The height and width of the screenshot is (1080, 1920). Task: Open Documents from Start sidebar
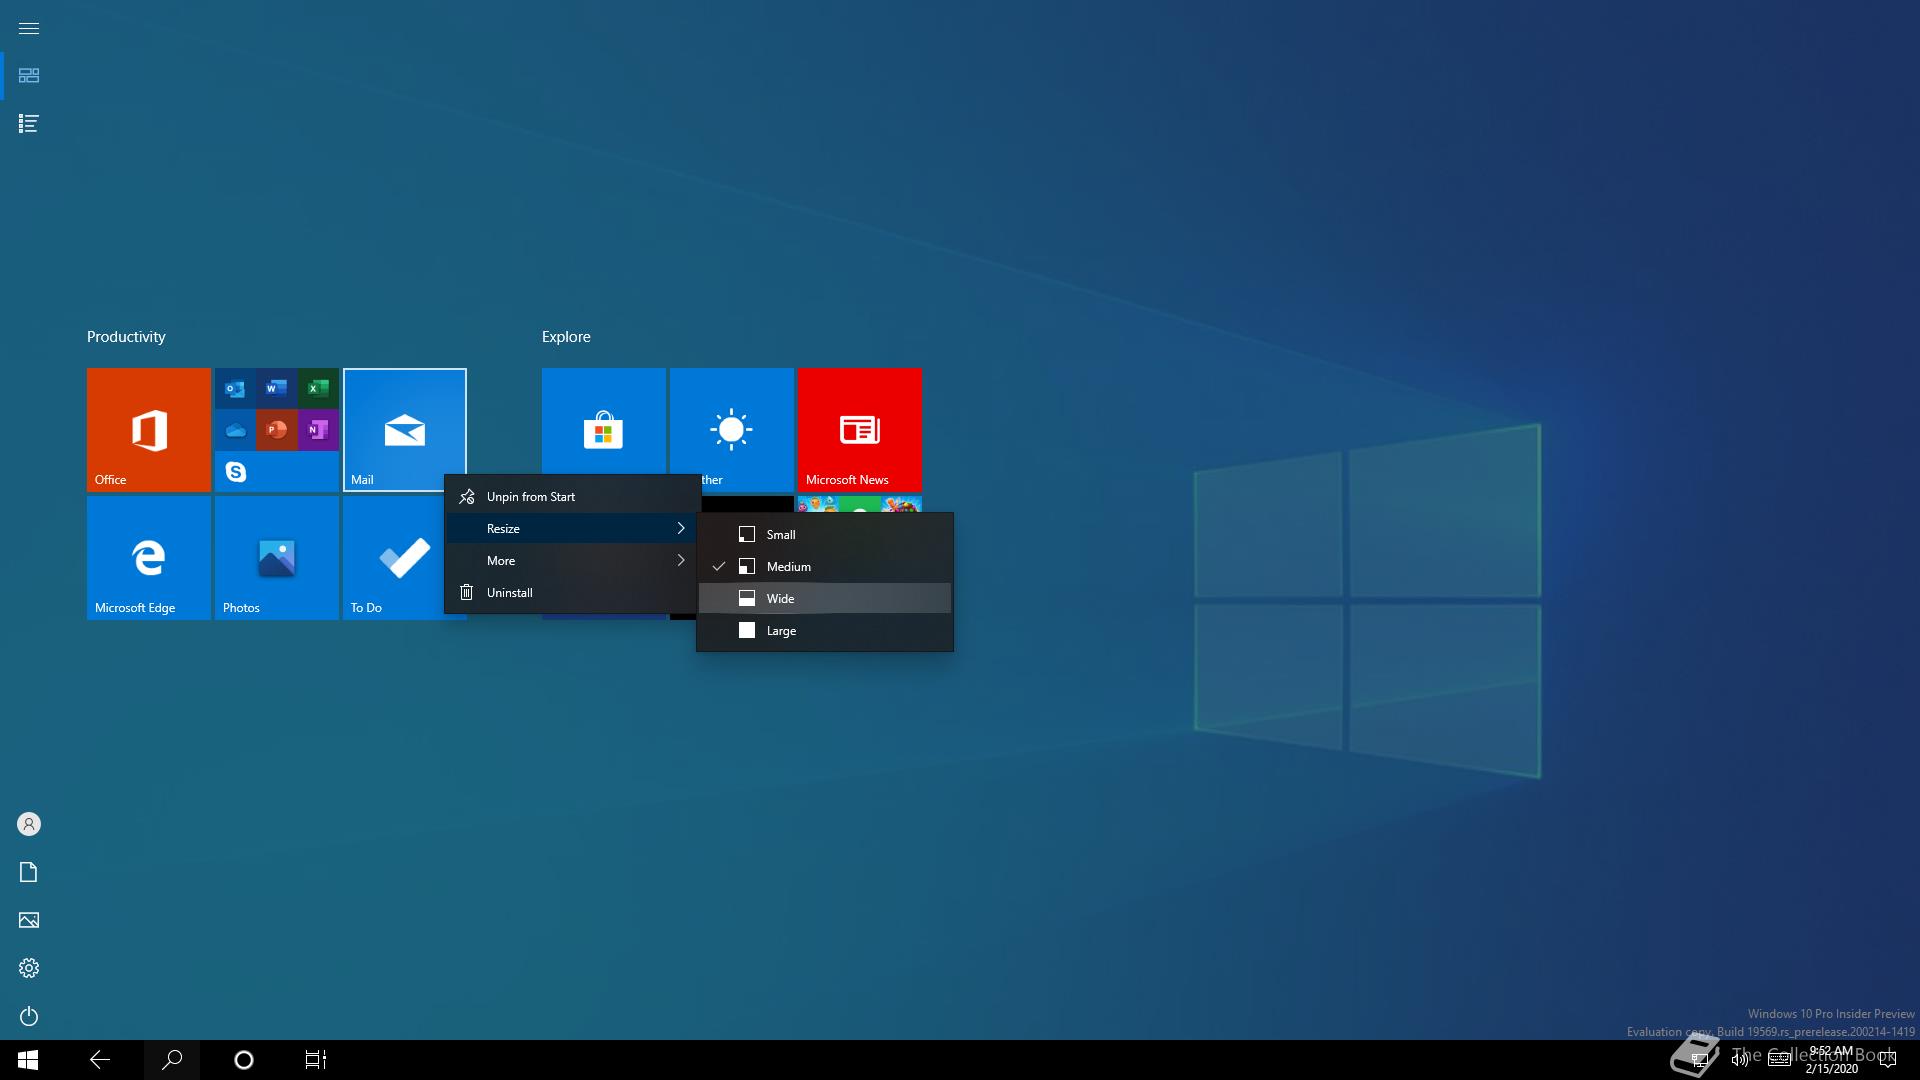(x=29, y=872)
